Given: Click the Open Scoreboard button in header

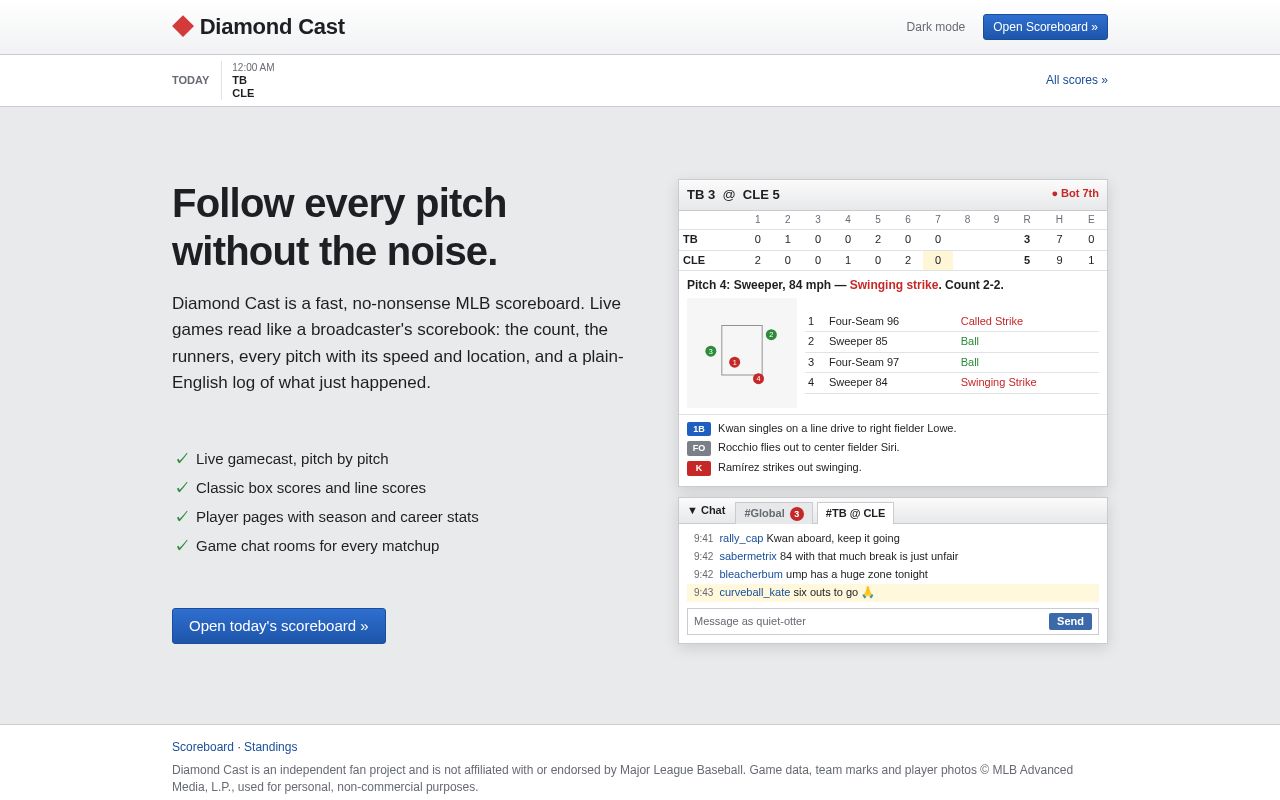Looking at the screenshot, I should tap(1045, 27).
